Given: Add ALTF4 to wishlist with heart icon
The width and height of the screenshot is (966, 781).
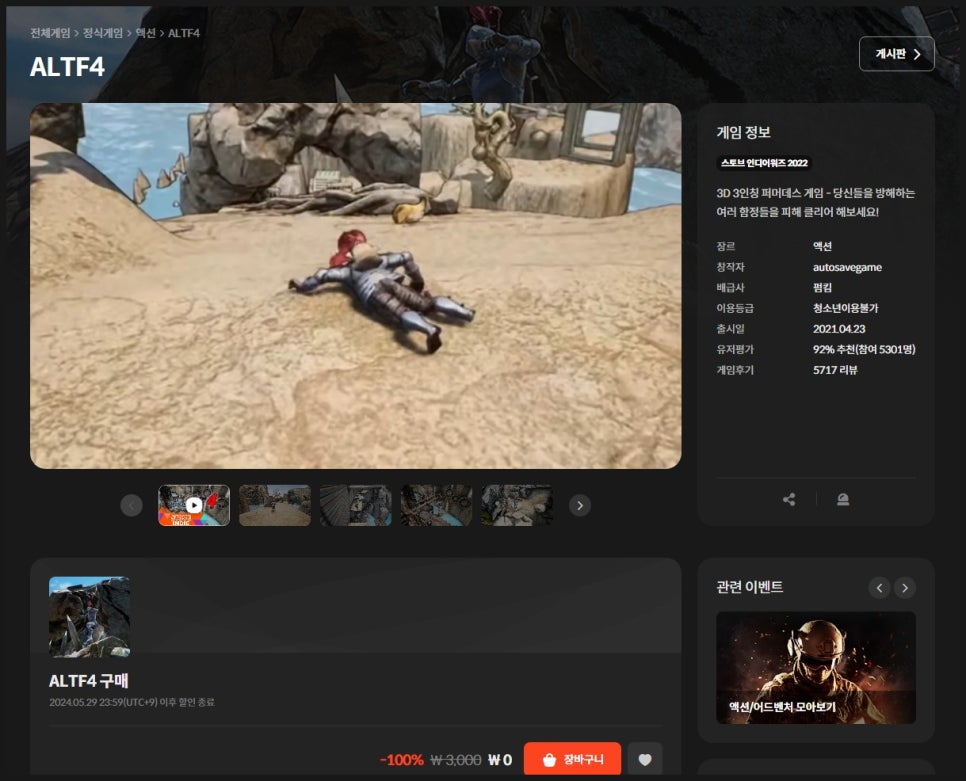Looking at the screenshot, I should (x=645, y=759).
